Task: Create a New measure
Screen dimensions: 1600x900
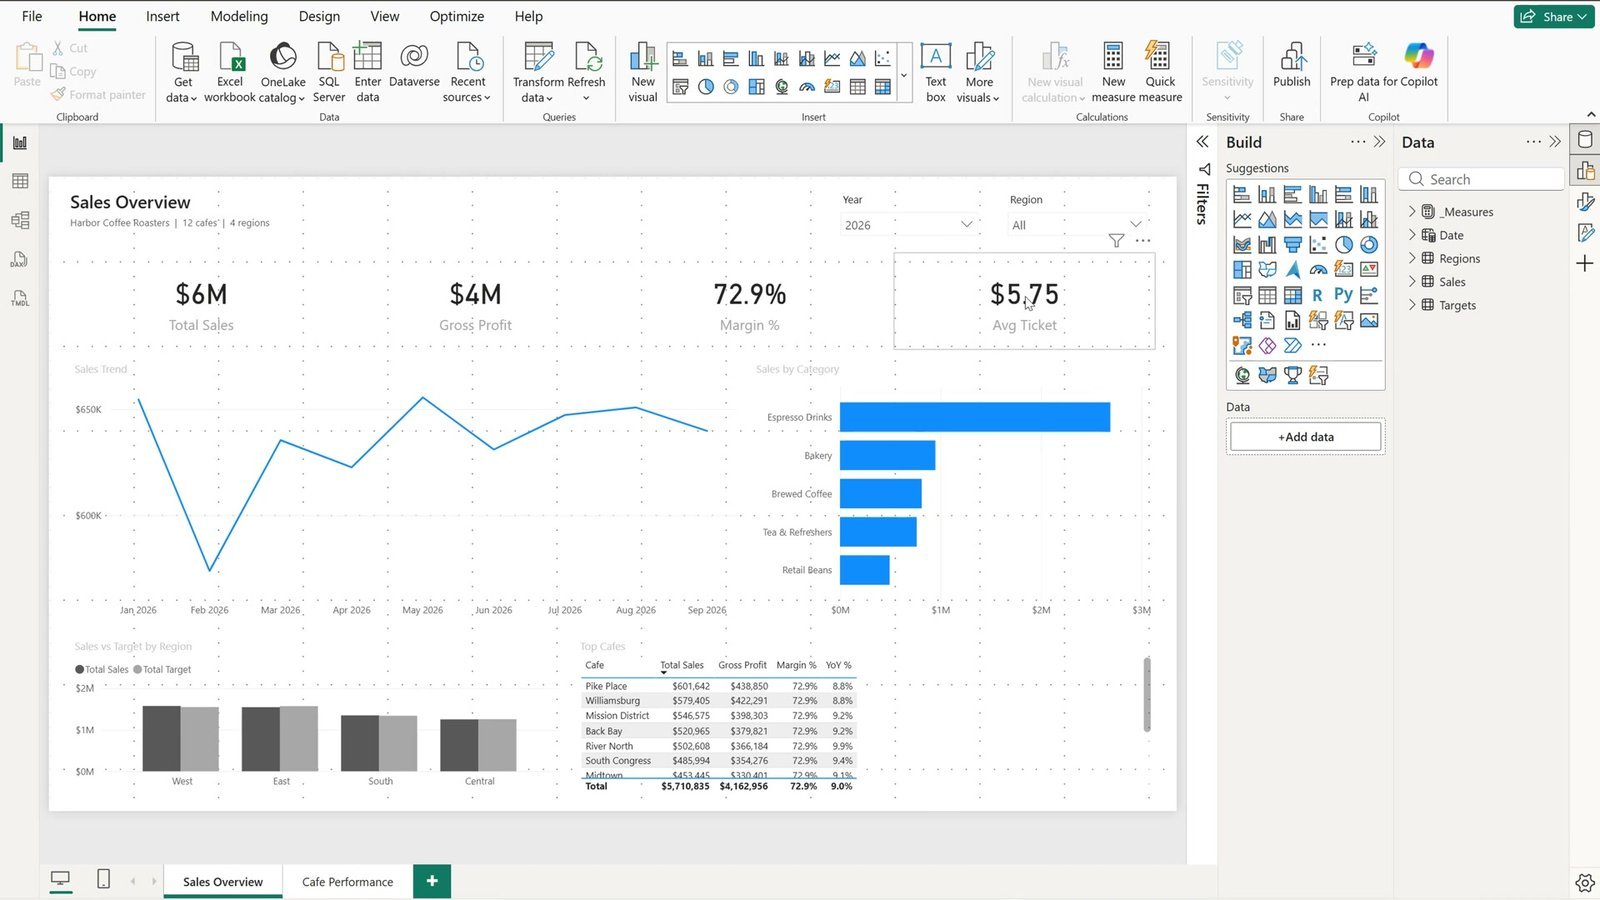Action: click(x=1113, y=72)
